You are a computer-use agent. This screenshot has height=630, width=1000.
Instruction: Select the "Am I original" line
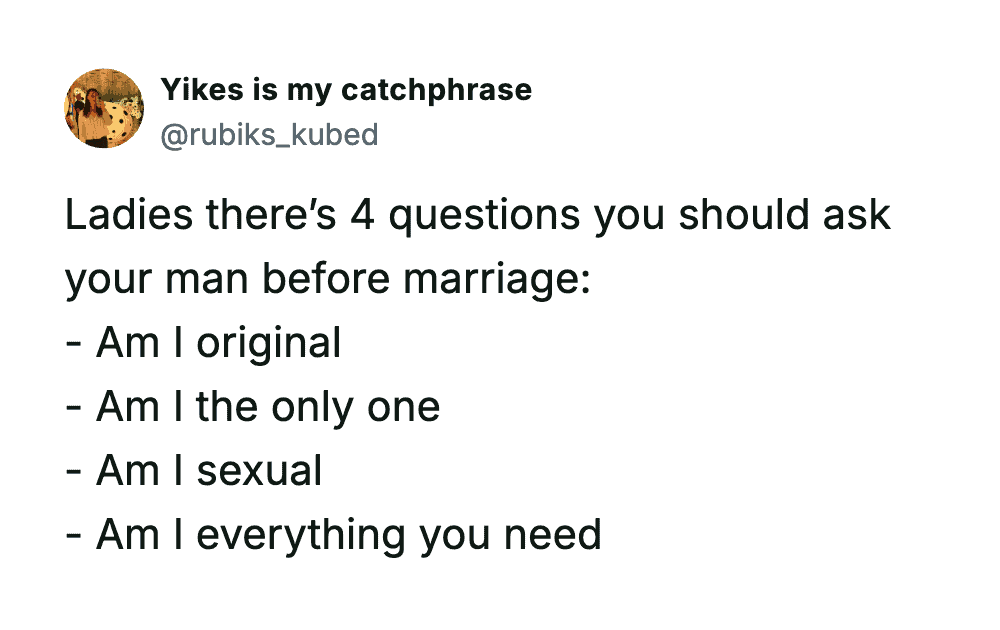(x=203, y=344)
